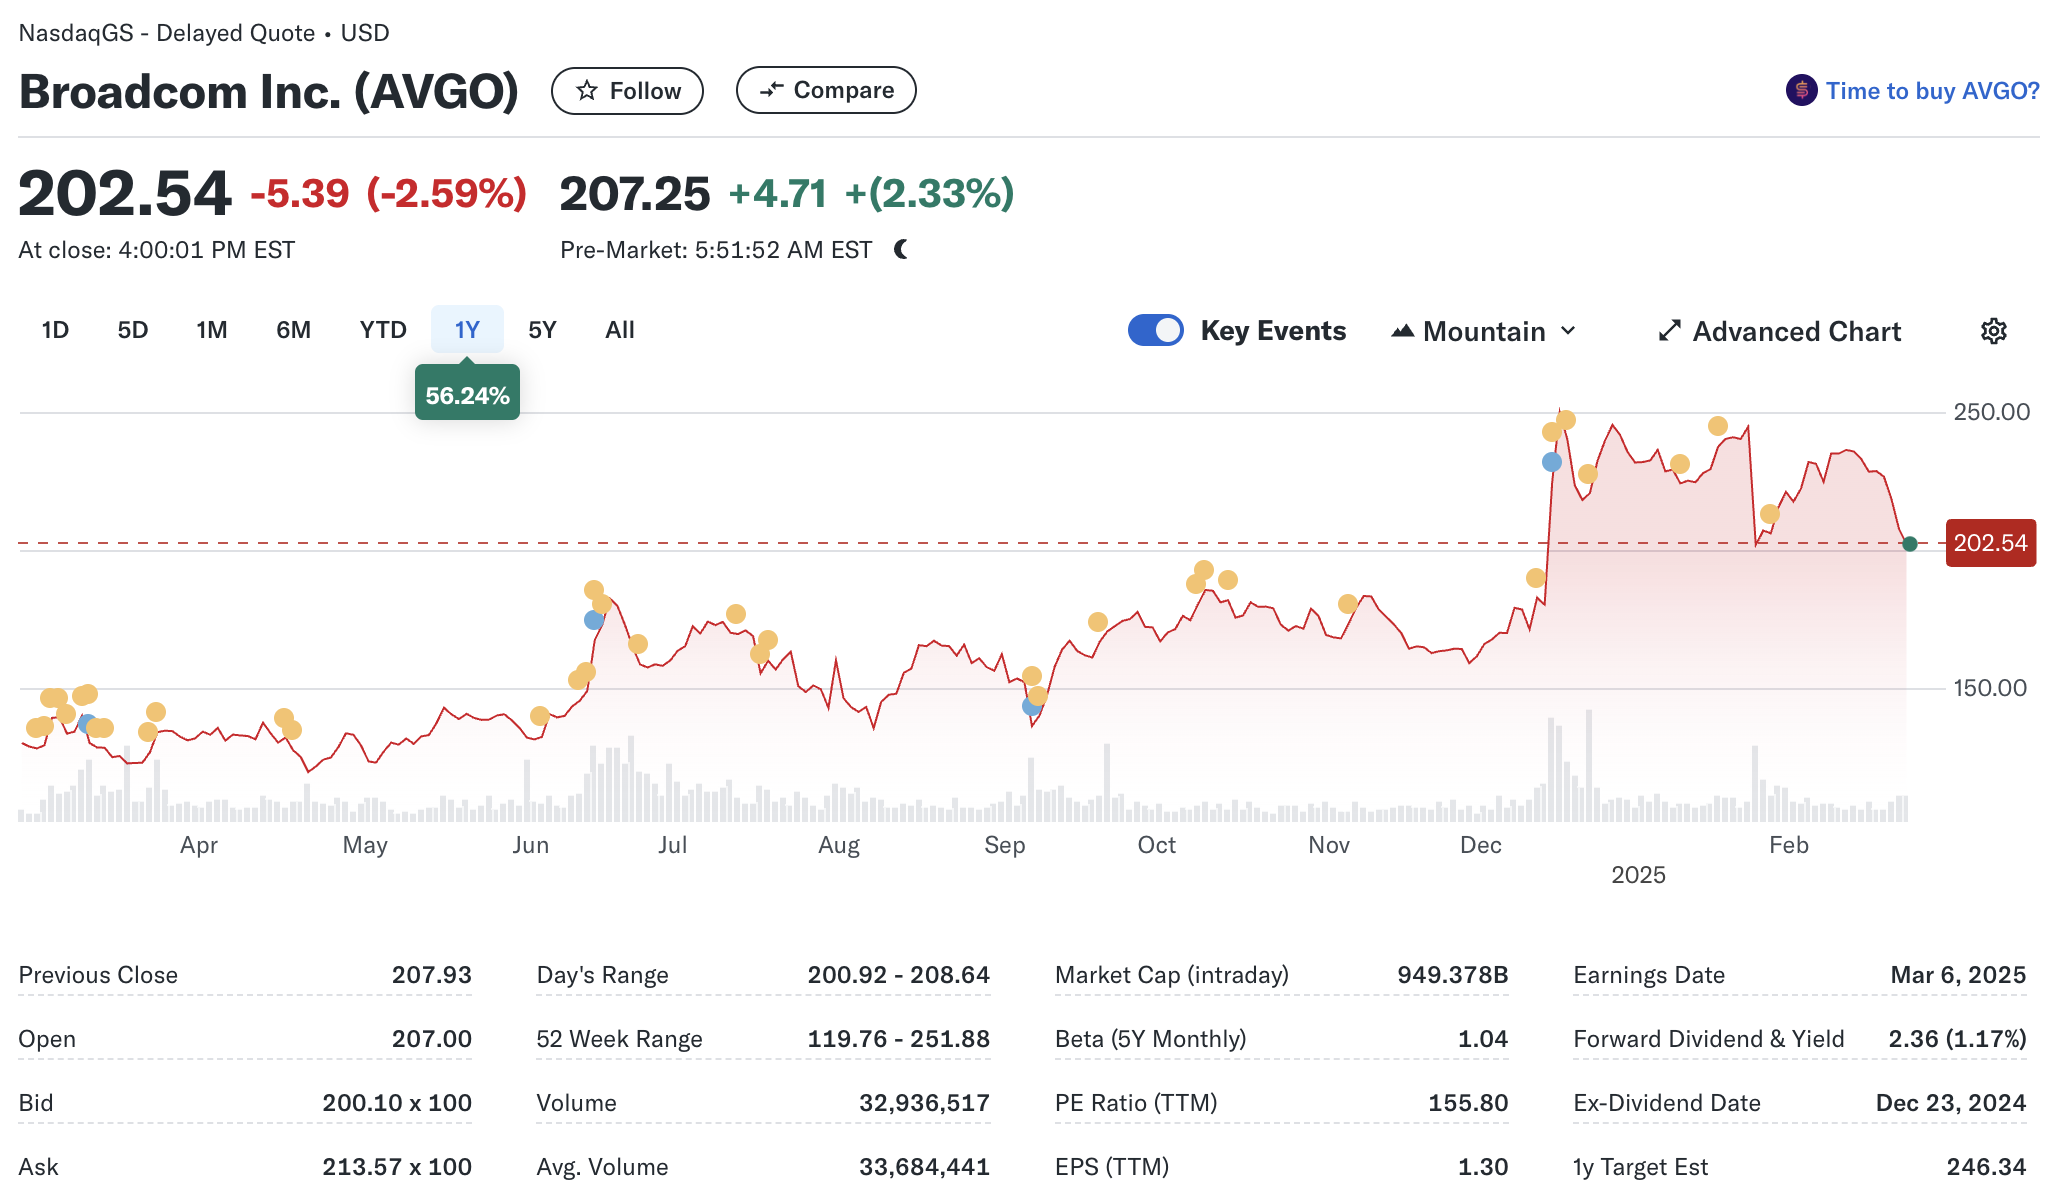
Task: Click the yellow event marker near early September
Action: (x=1032, y=676)
